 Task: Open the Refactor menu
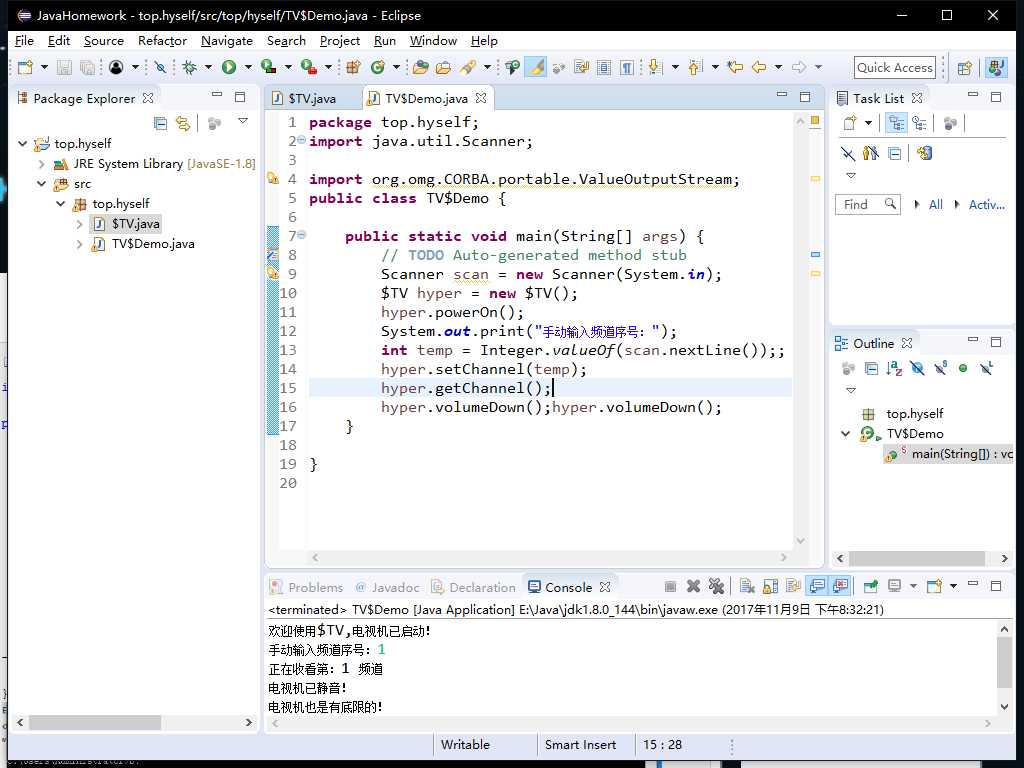point(162,40)
